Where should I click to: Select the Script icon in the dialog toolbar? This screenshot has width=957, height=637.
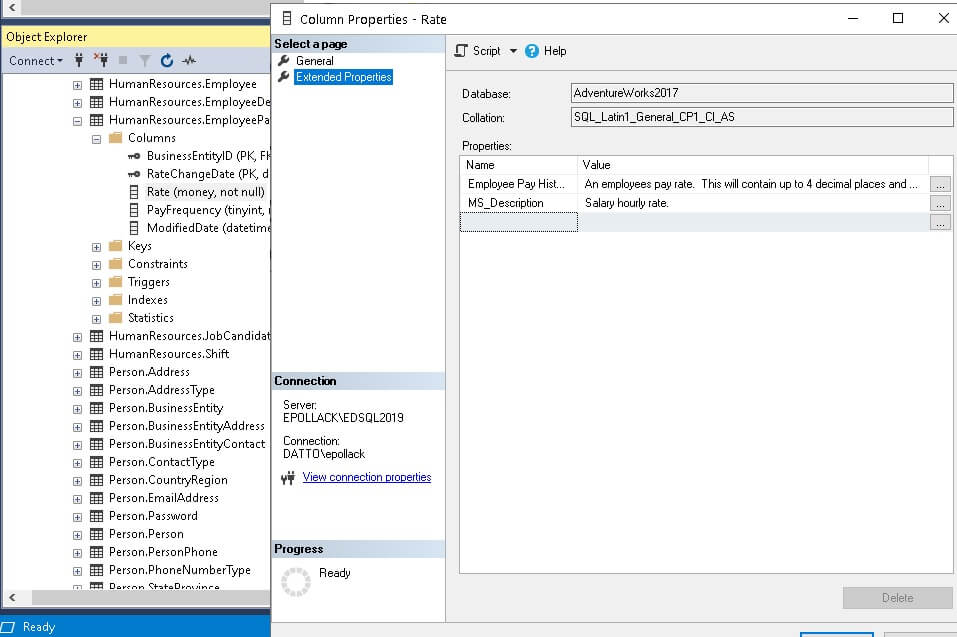pos(460,50)
